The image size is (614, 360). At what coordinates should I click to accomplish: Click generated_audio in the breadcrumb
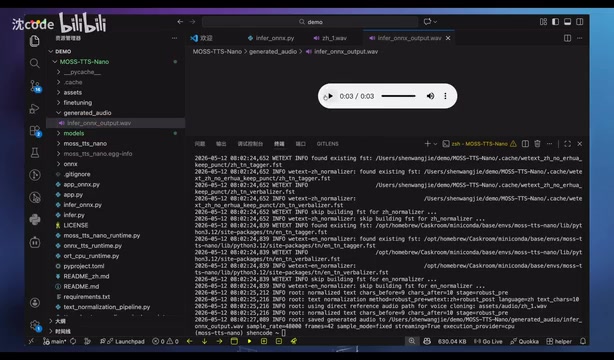point(273,51)
